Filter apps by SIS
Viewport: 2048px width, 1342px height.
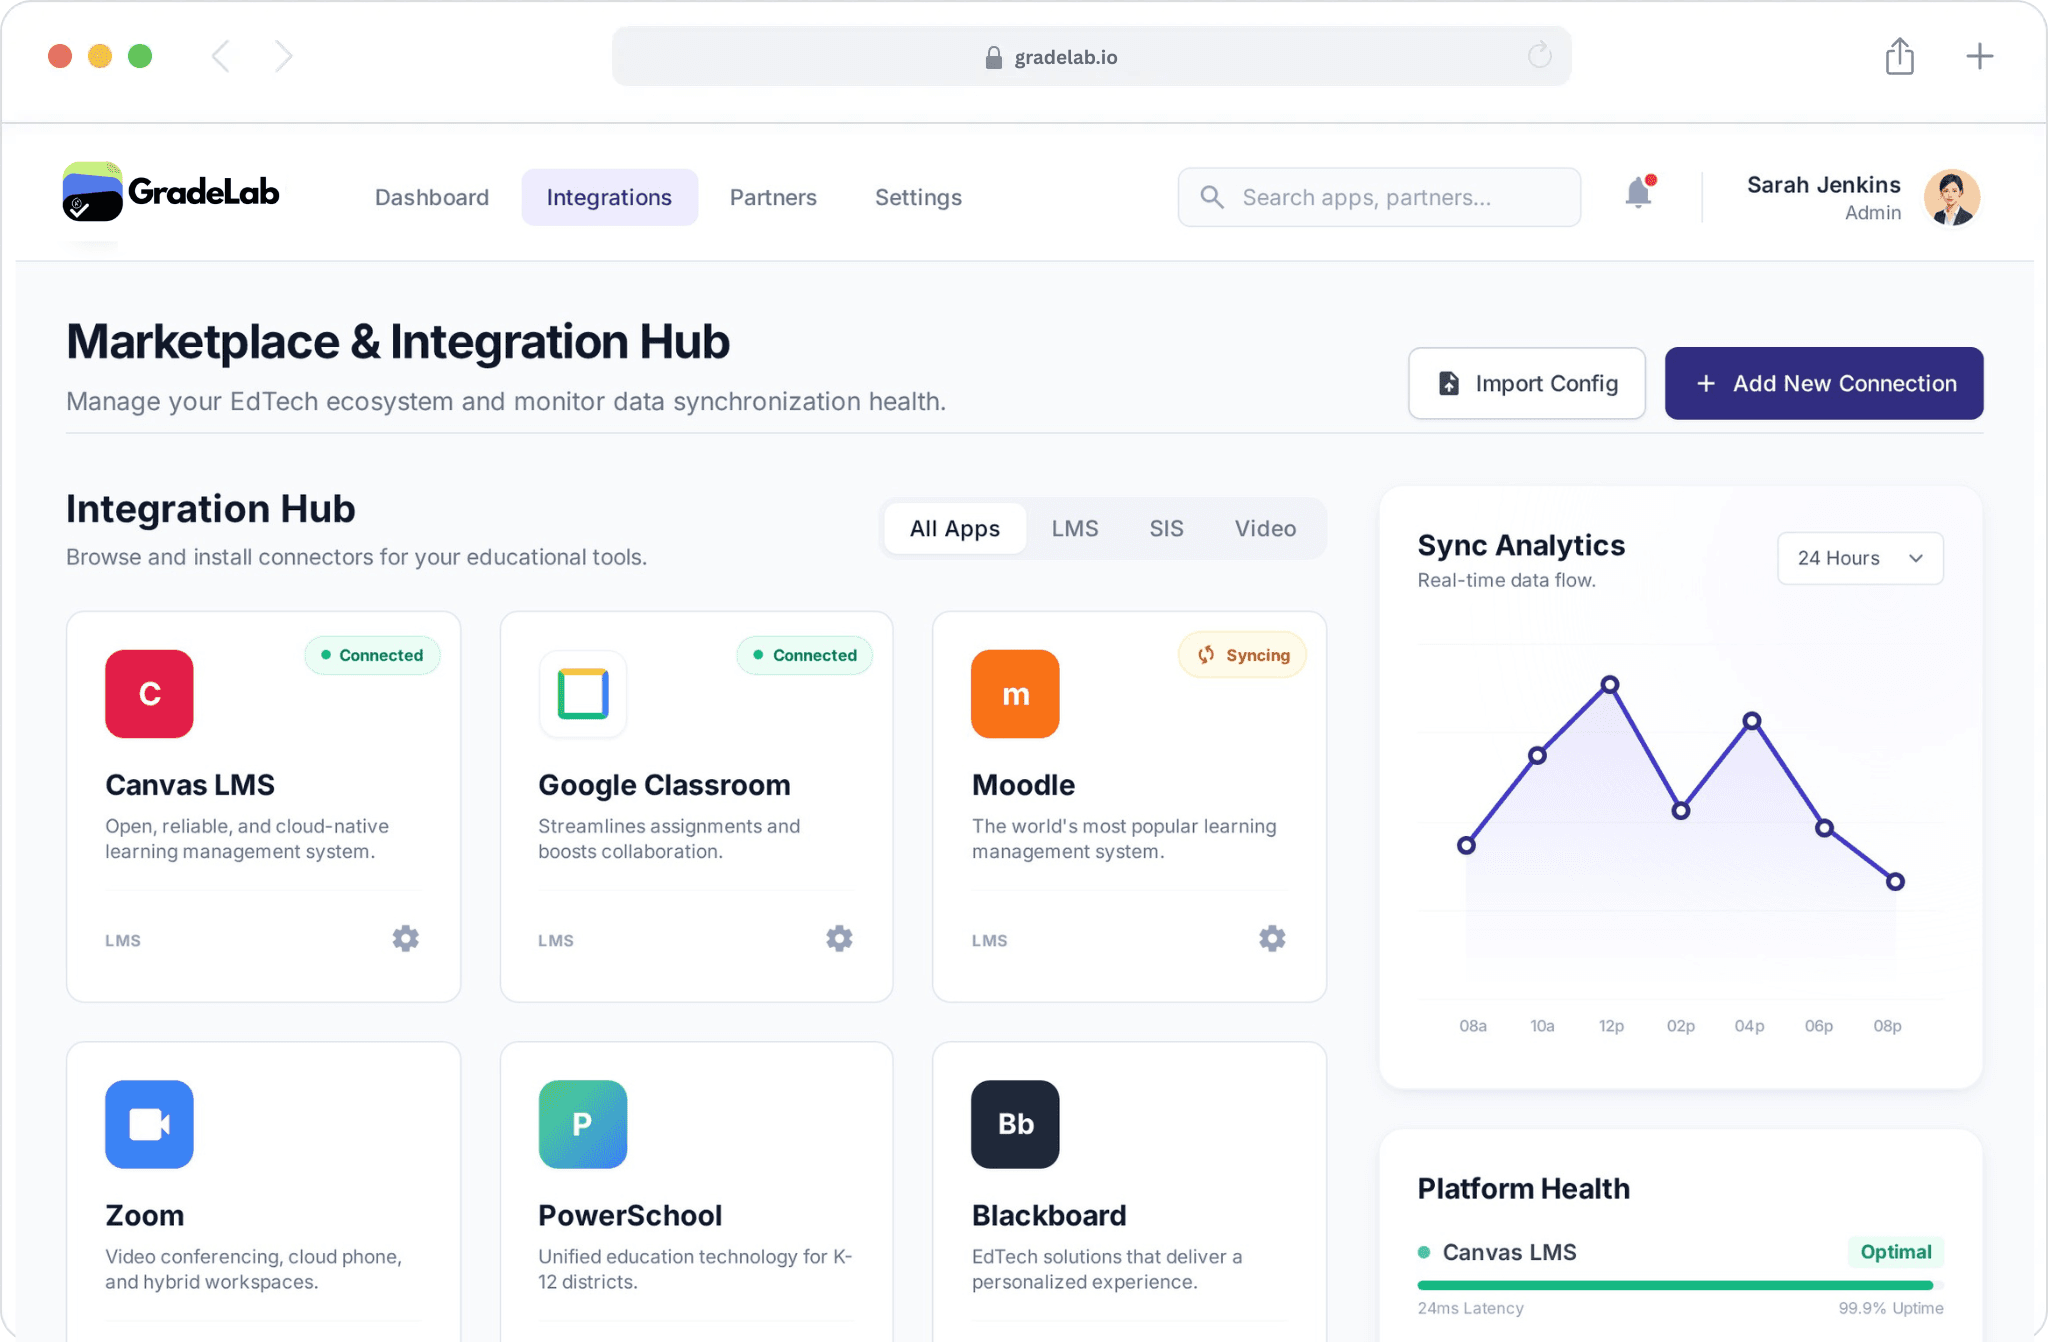(1166, 528)
